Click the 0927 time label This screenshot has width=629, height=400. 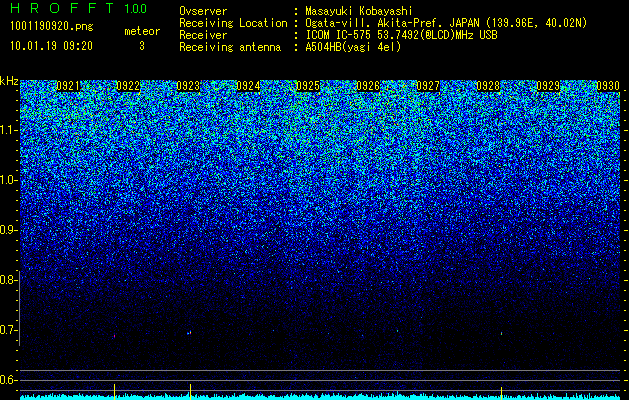click(x=428, y=86)
